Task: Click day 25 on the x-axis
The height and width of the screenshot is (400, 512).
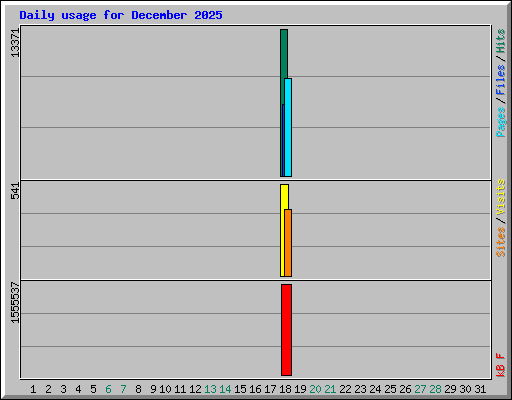Action: coord(390,389)
